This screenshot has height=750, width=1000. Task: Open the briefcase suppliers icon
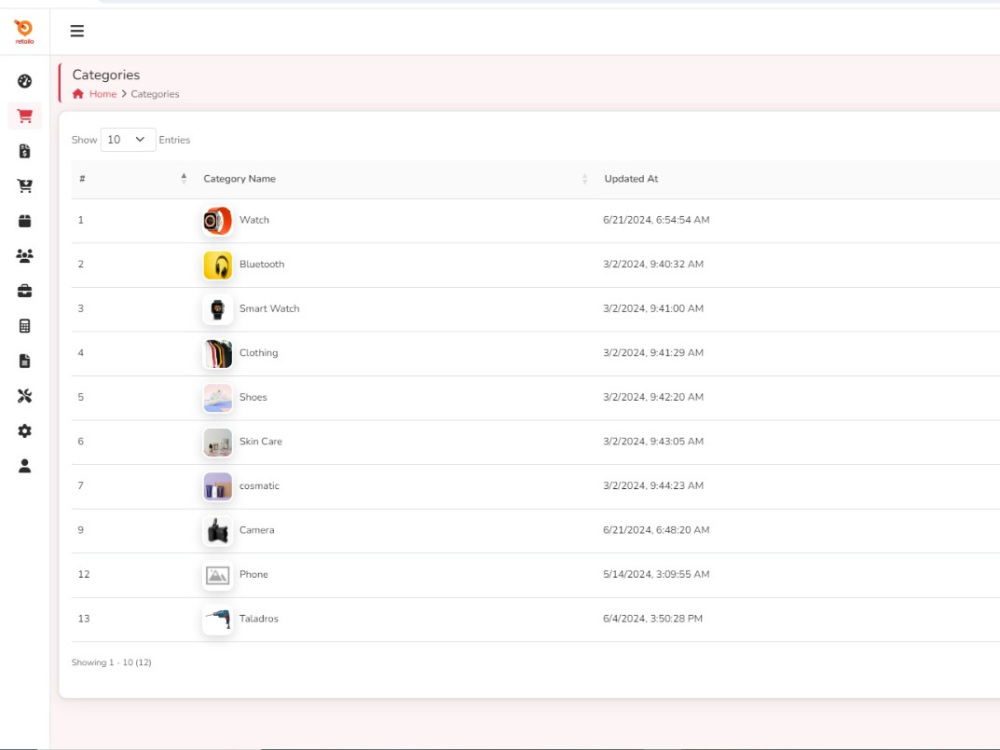point(25,290)
